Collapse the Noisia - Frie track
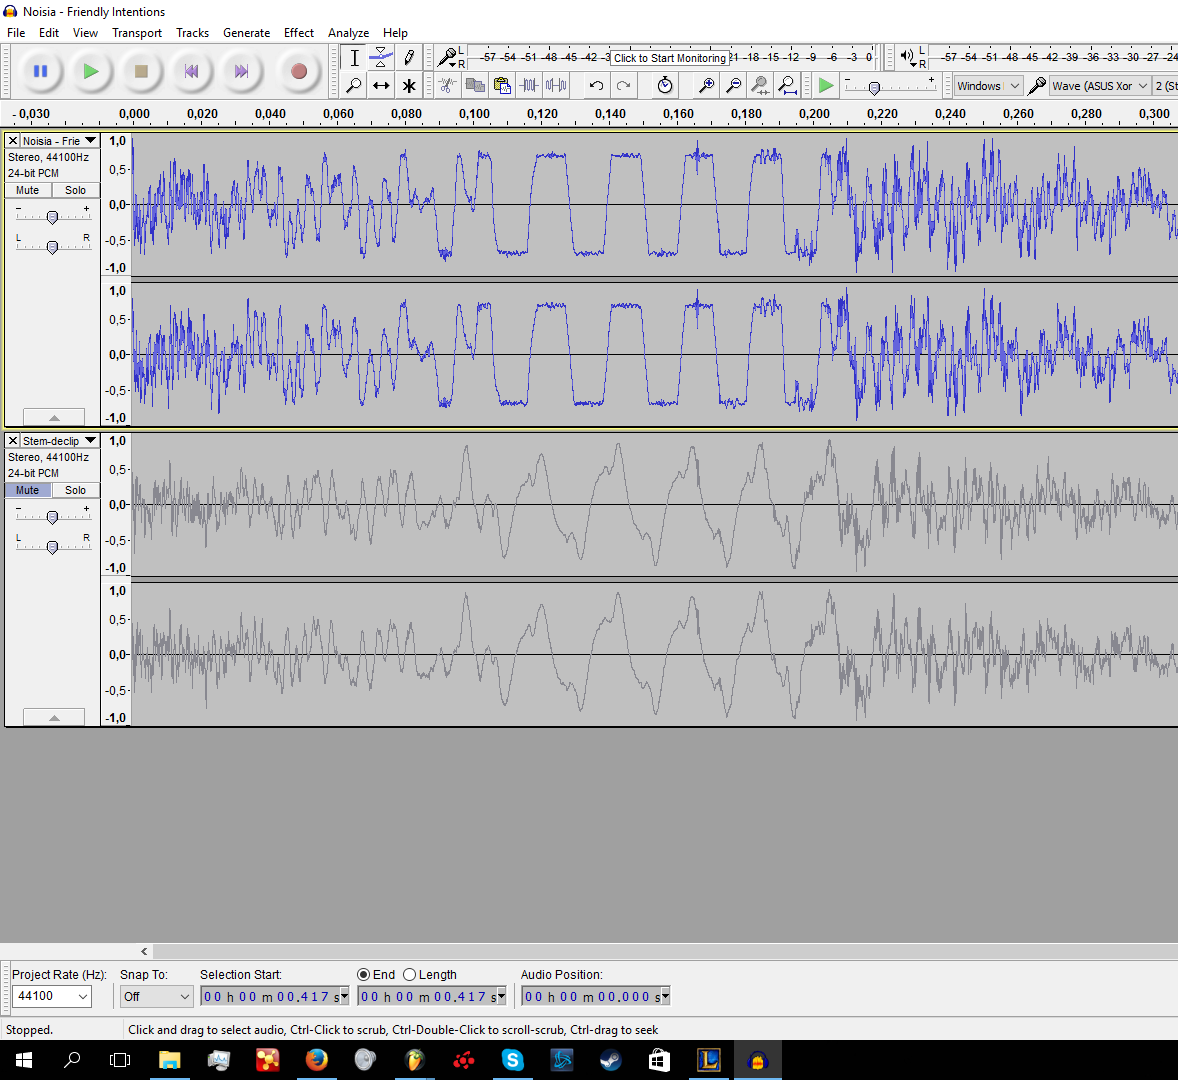Image resolution: width=1178 pixels, height=1080 pixels. coord(54,418)
